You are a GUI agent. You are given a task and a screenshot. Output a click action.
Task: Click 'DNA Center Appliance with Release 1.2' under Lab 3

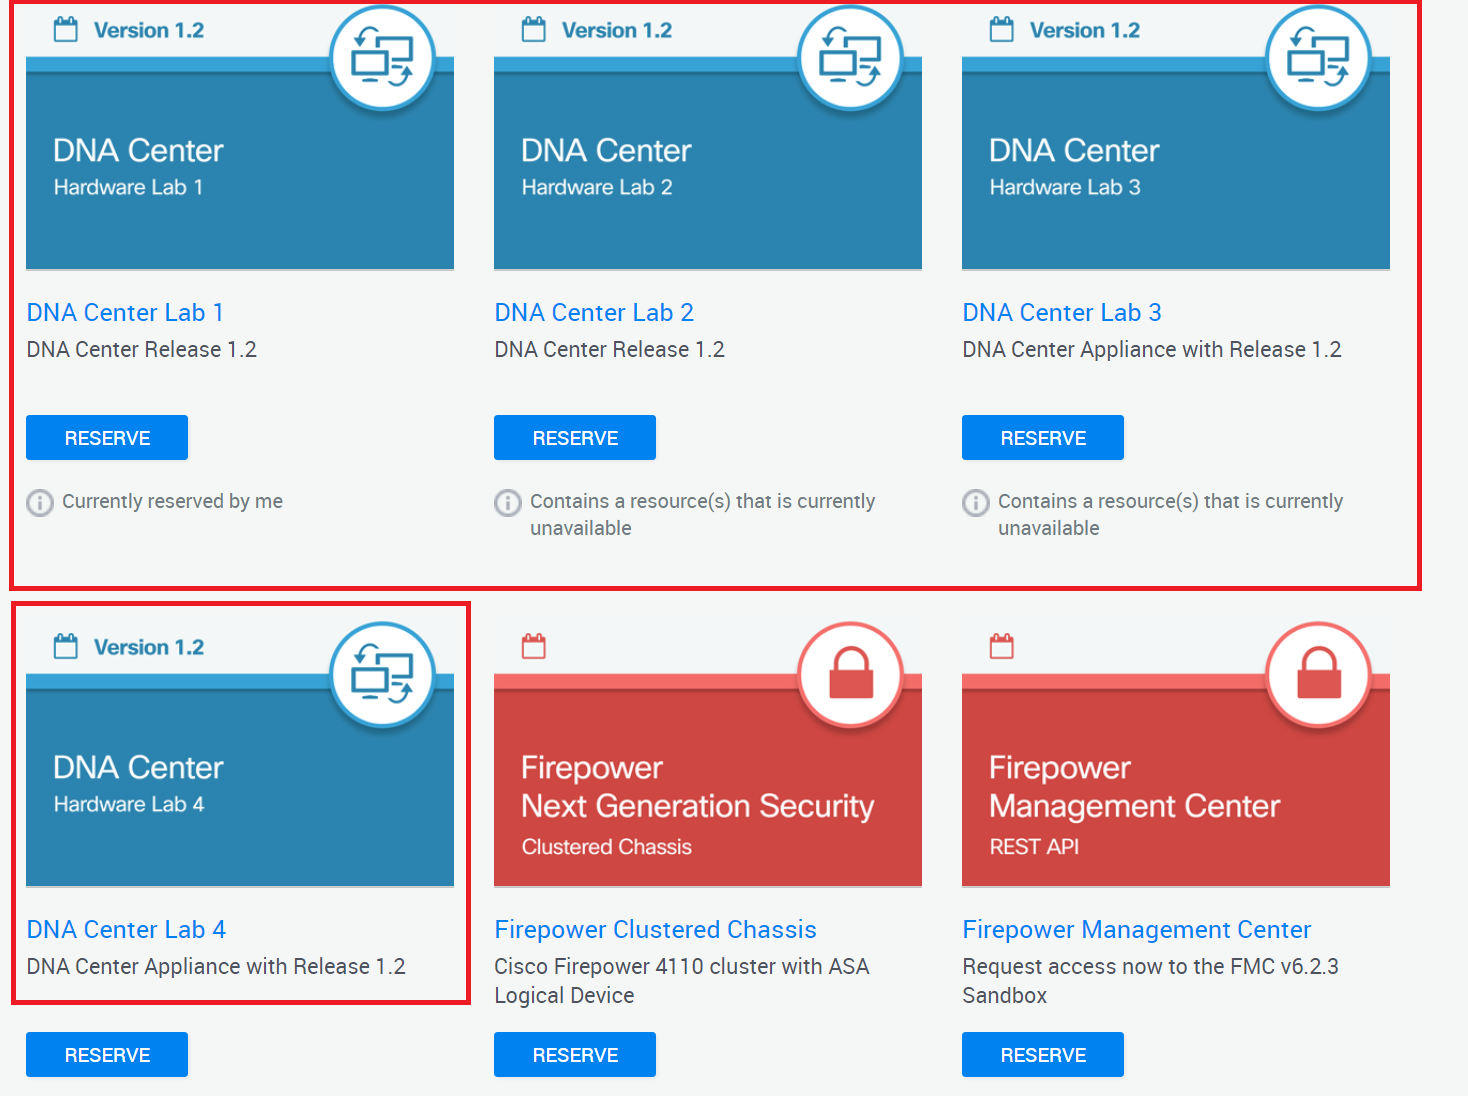click(1152, 349)
